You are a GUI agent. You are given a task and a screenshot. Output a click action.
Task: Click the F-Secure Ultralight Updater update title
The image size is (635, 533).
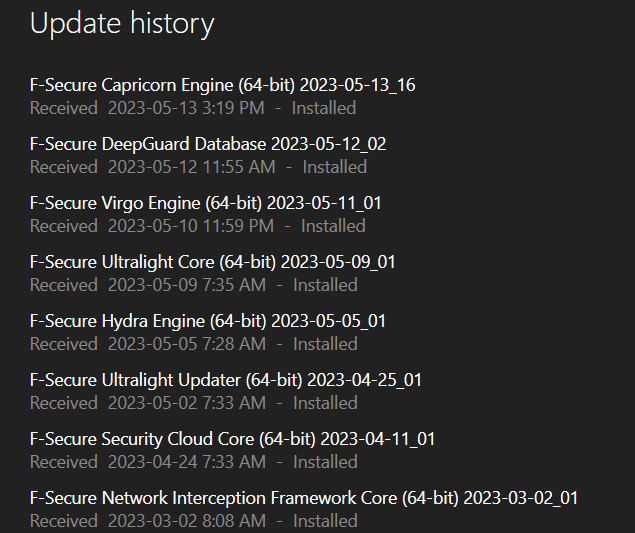[x=225, y=380]
